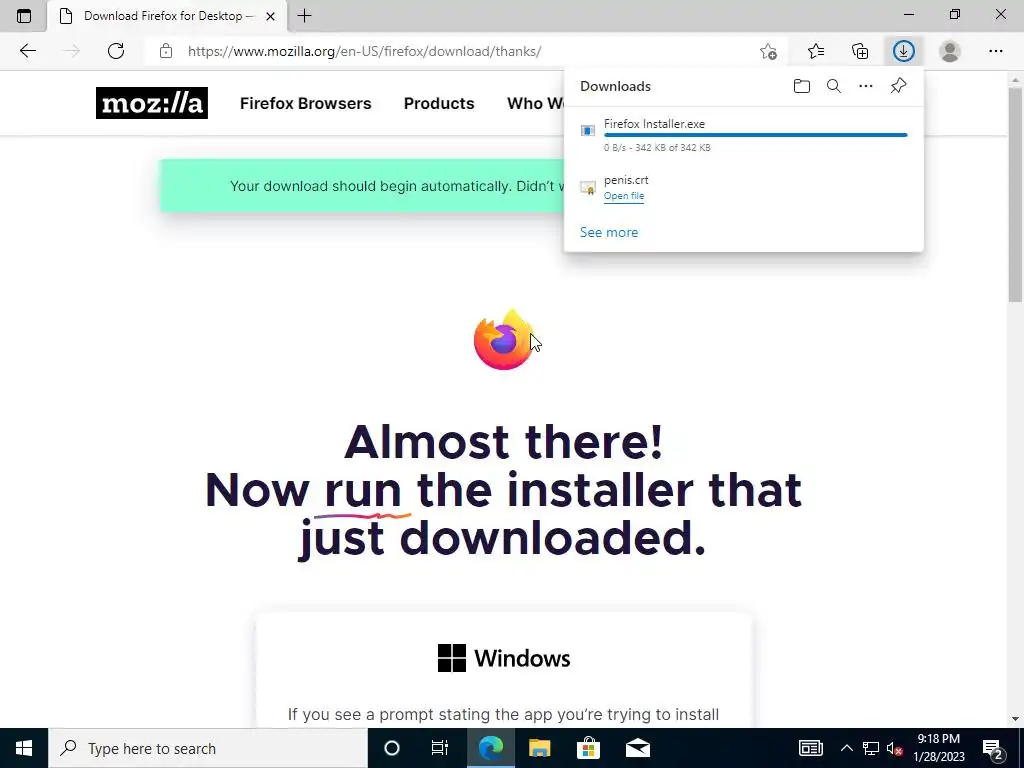Click Open file under penis.crt
This screenshot has height=768, width=1024.
(624, 196)
